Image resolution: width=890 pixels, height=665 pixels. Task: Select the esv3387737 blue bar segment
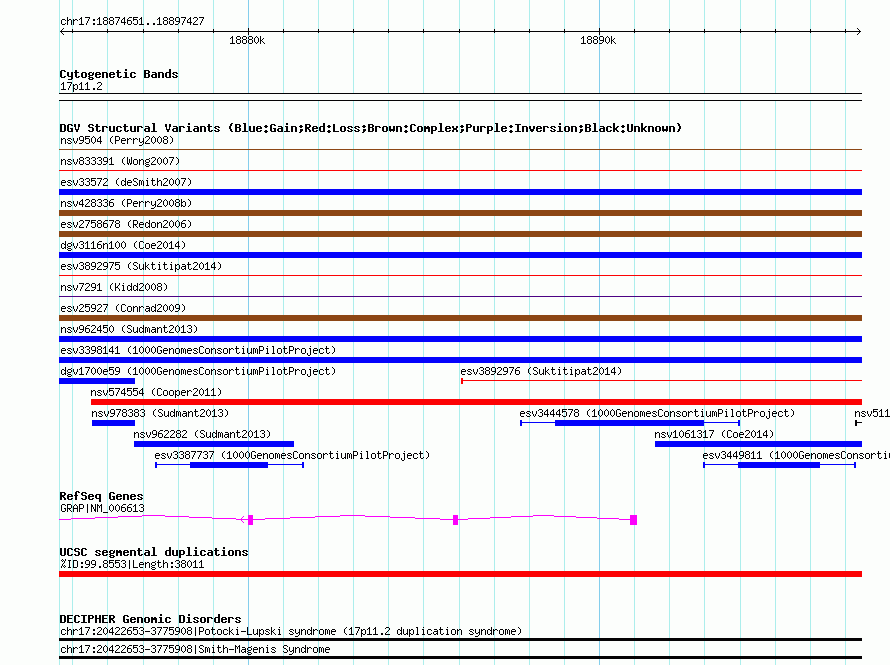[x=229, y=465]
